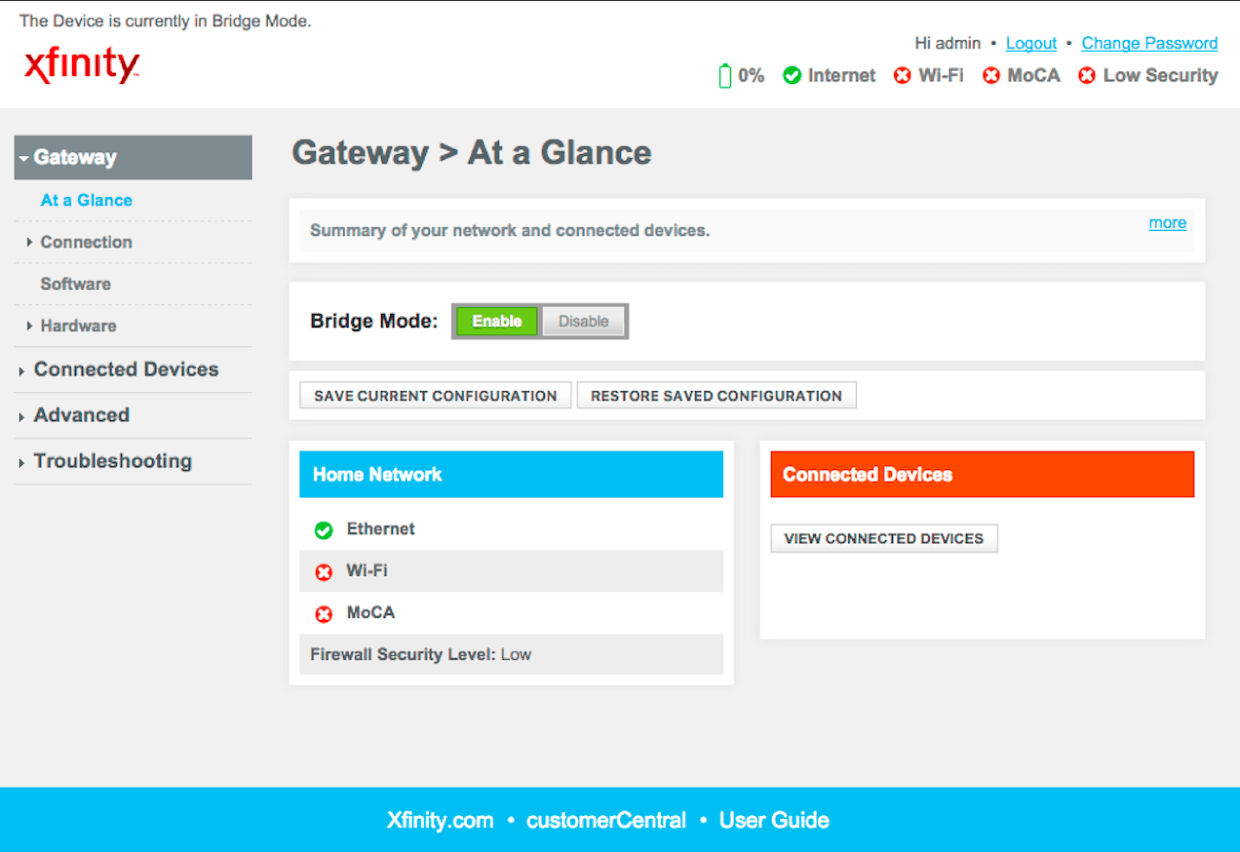Select the Gateway menu header
1240x852 pixels.
[133, 157]
